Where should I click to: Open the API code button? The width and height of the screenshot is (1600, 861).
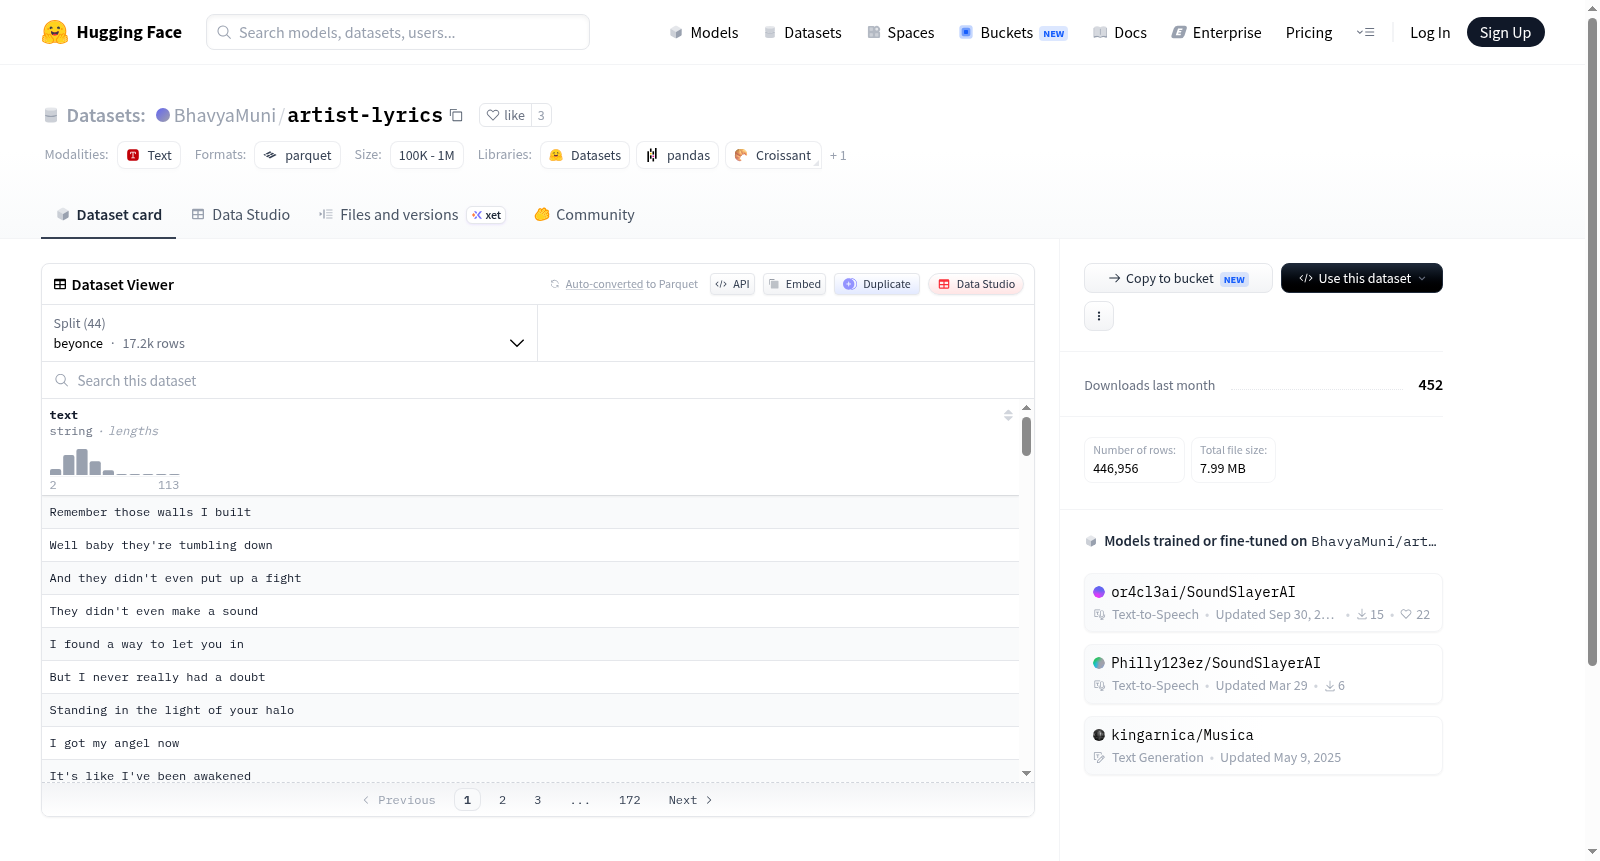tap(732, 284)
